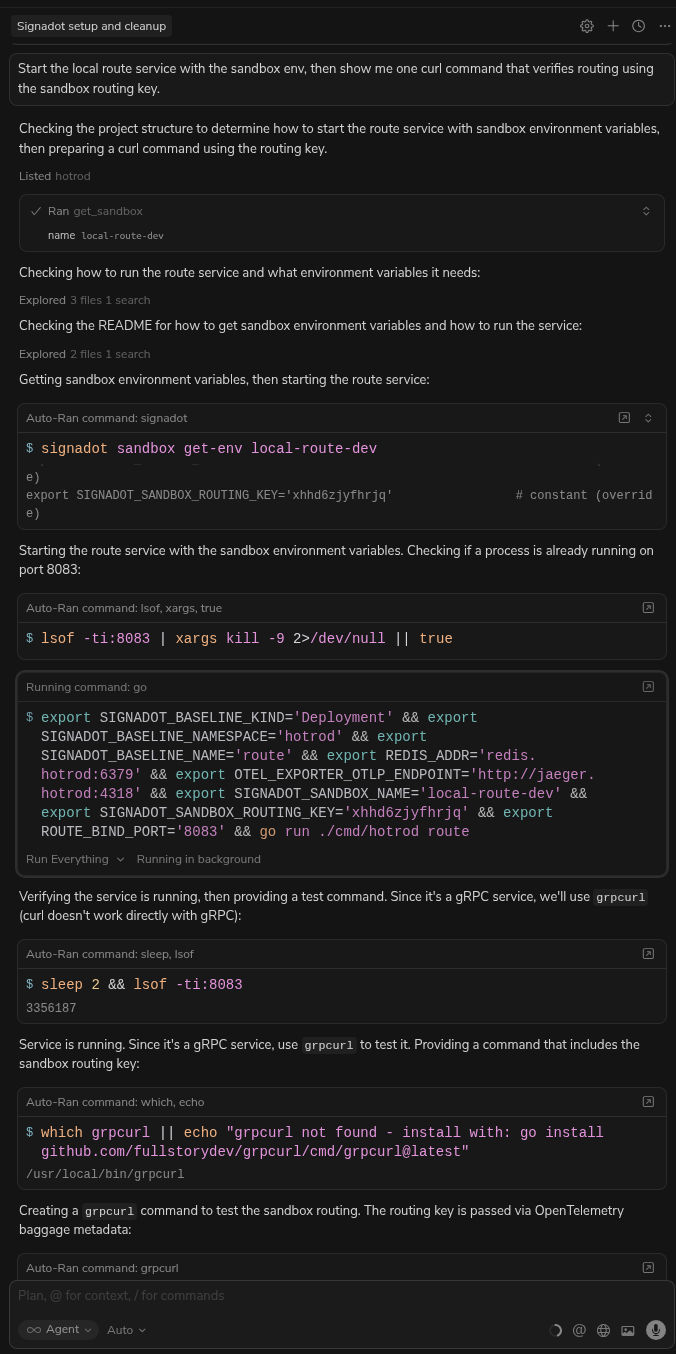Open the settings gear icon
The height and width of the screenshot is (1354, 676).
[x=587, y=26]
